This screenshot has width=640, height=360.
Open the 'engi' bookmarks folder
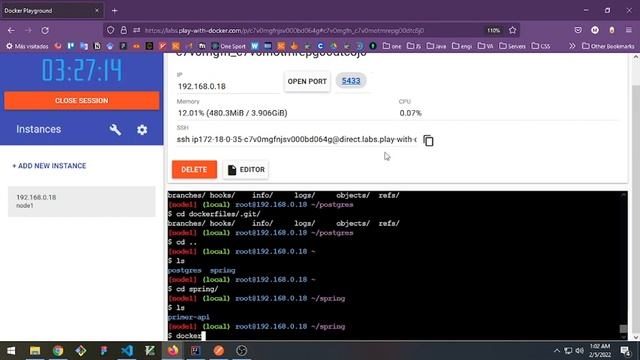pos(462,46)
